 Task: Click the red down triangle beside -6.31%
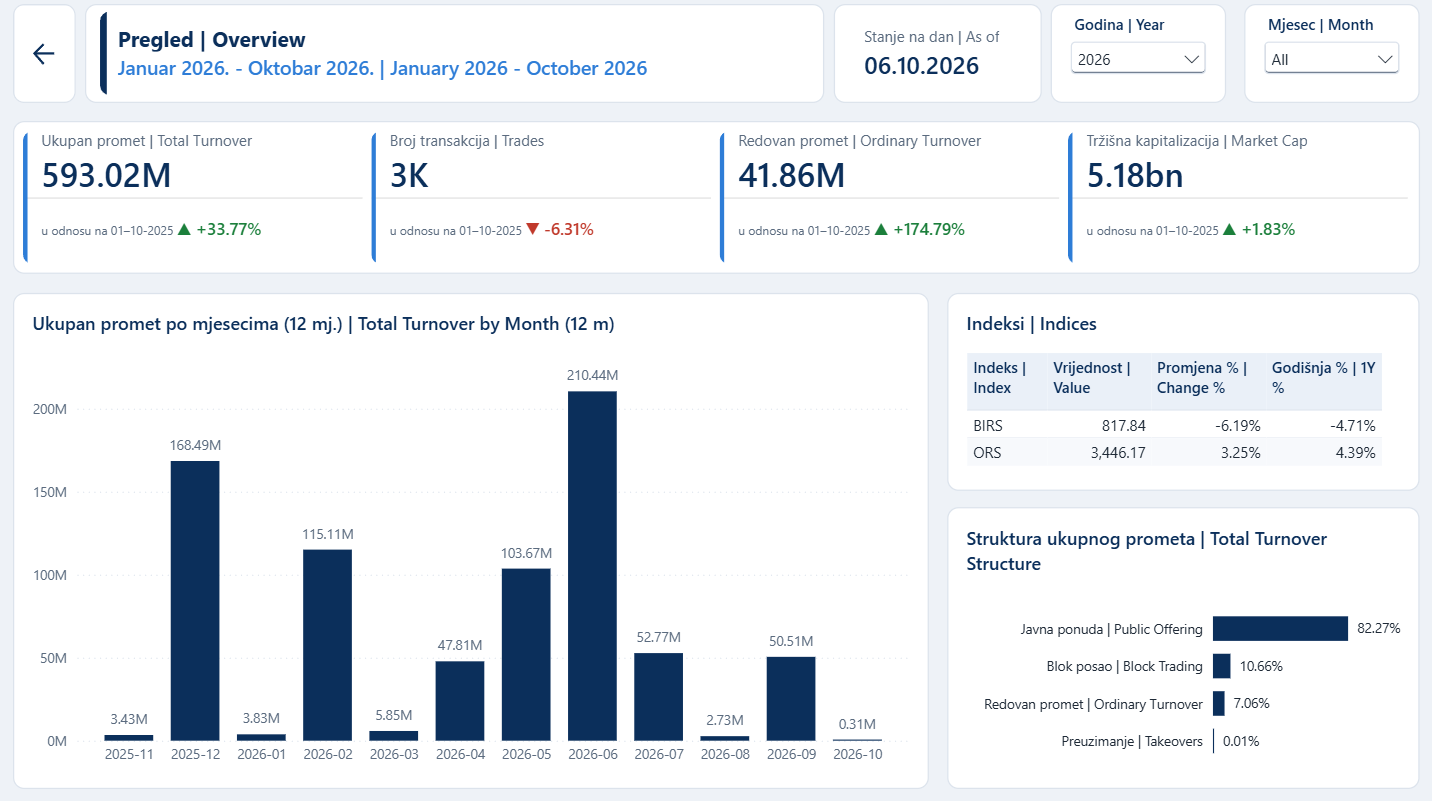coord(532,230)
